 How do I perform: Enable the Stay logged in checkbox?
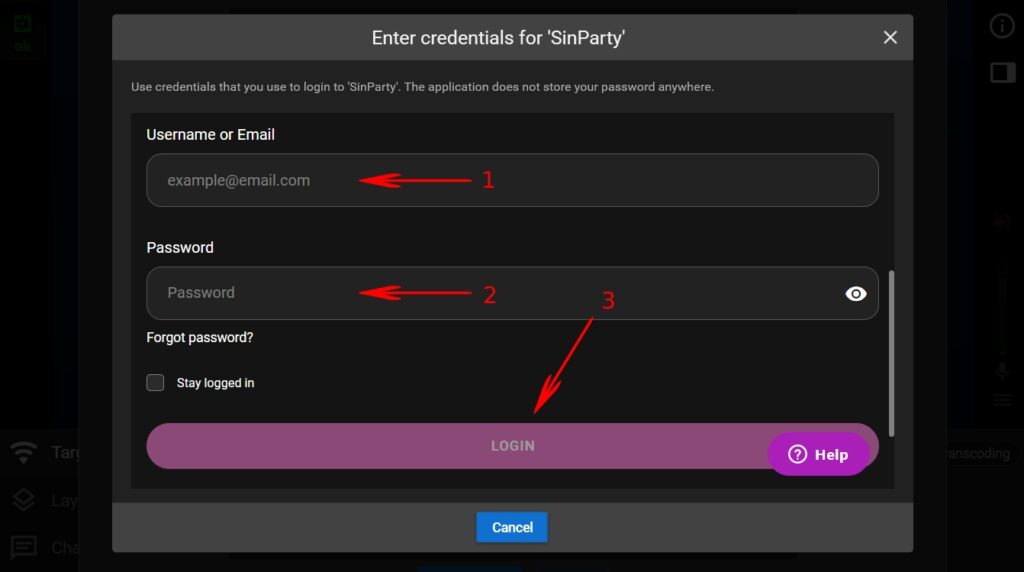point(155,383)
